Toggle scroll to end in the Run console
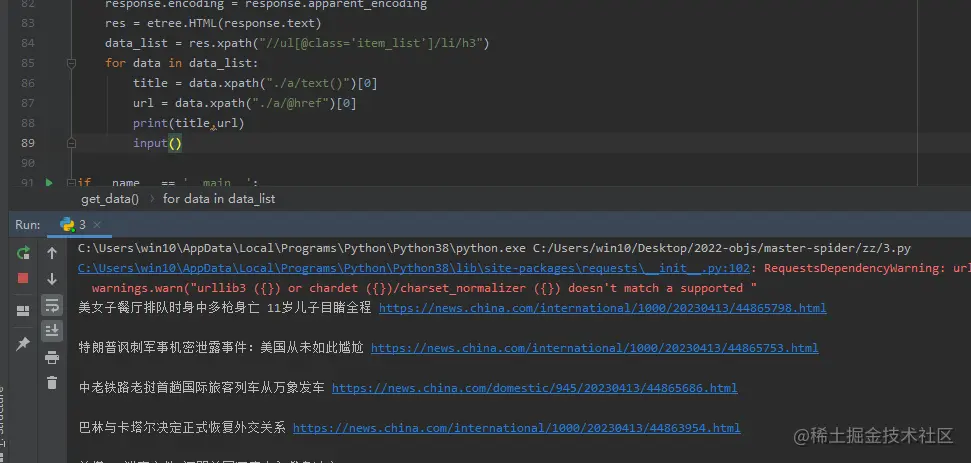The height and width of the screenshot is (463, 971). pos(52,331)
